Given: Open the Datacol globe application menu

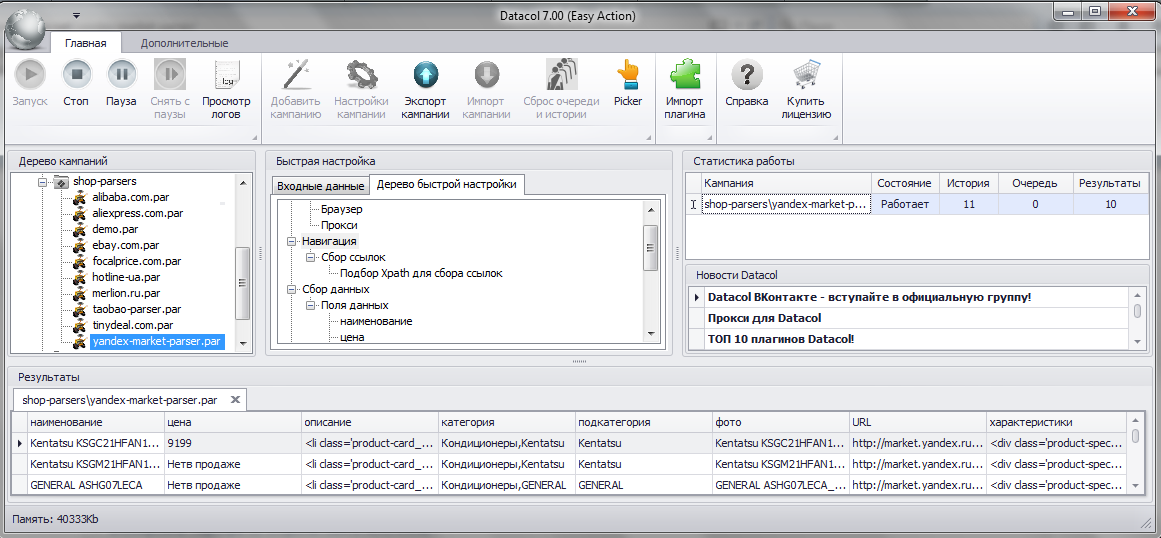Looking at the screenshot, I should pyautogui.click(x=26, y=28).
